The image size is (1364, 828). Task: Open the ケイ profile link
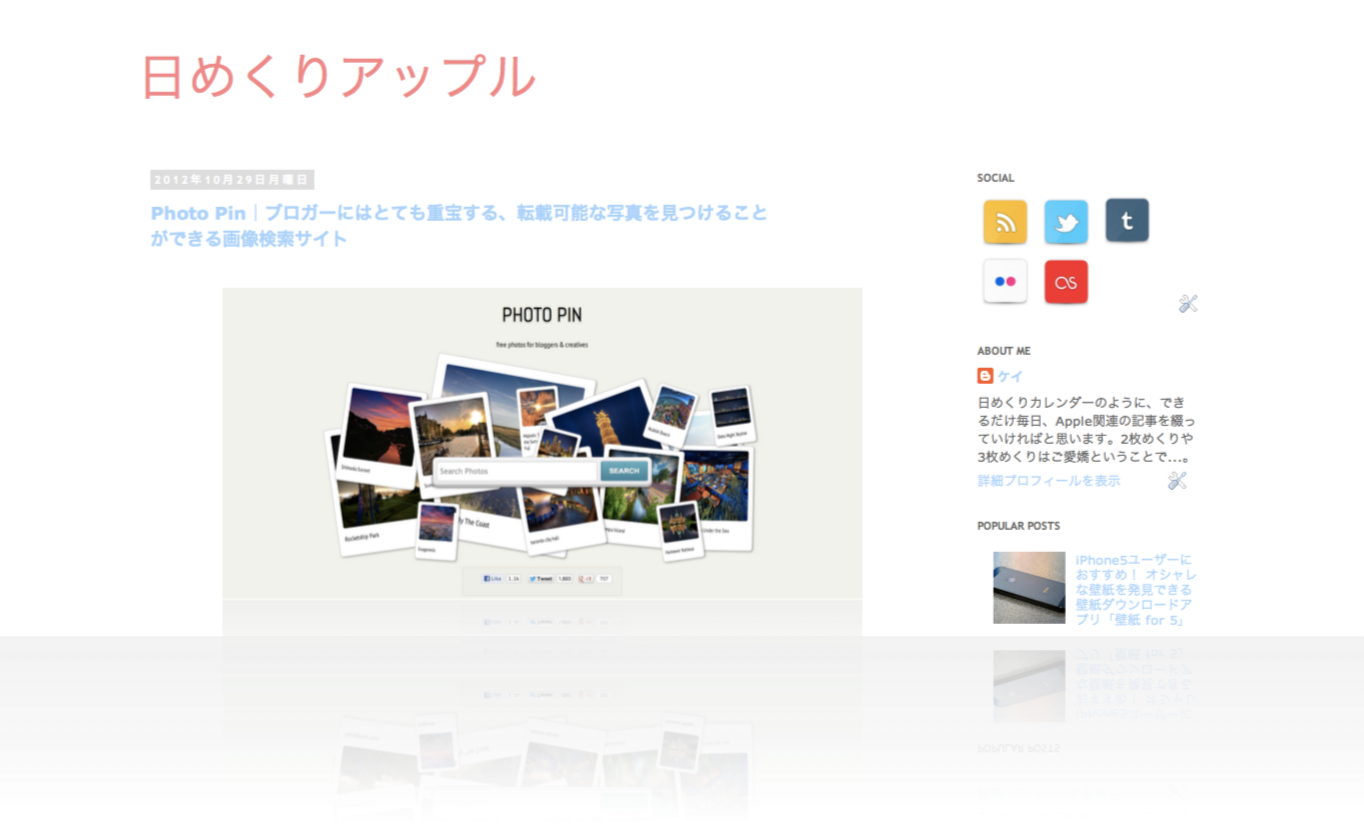pyautogui.click(x=1010, y=376)
